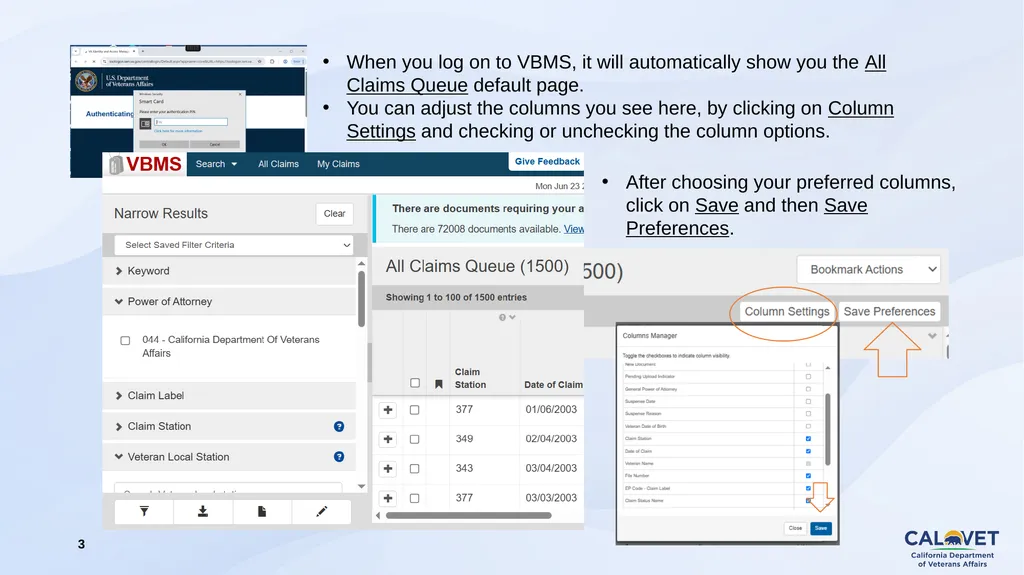Viewport: 1024px width, 575px height.
Task: Open the Search dropdown menu in VBMS navbar
Action: [216, 164]
